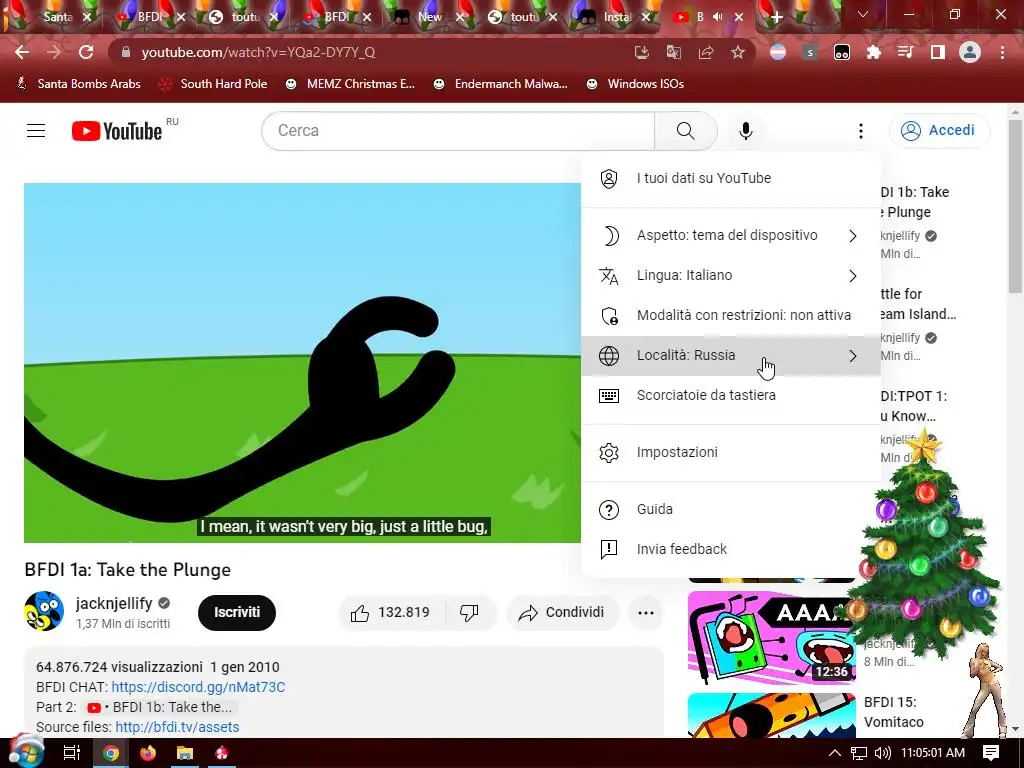Open File Explorer from the taskbar

185,753
